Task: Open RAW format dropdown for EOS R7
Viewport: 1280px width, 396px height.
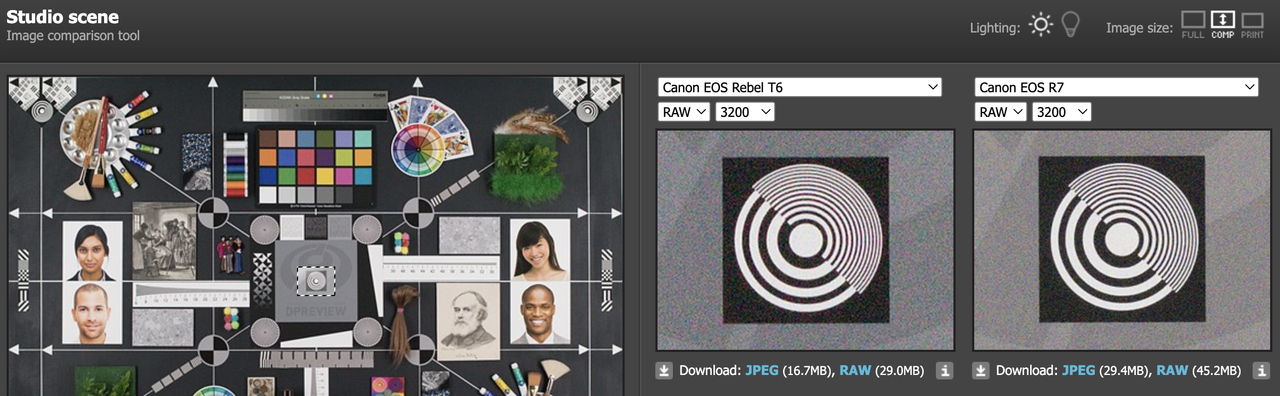Action: [x=1001, y=112]
